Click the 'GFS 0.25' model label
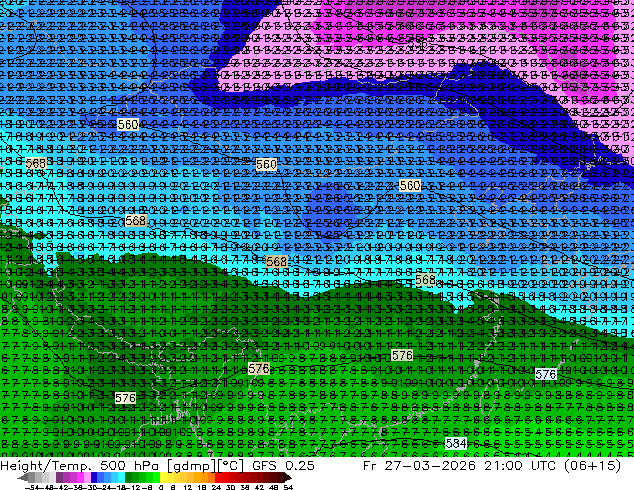 click(x=283, y=465)
